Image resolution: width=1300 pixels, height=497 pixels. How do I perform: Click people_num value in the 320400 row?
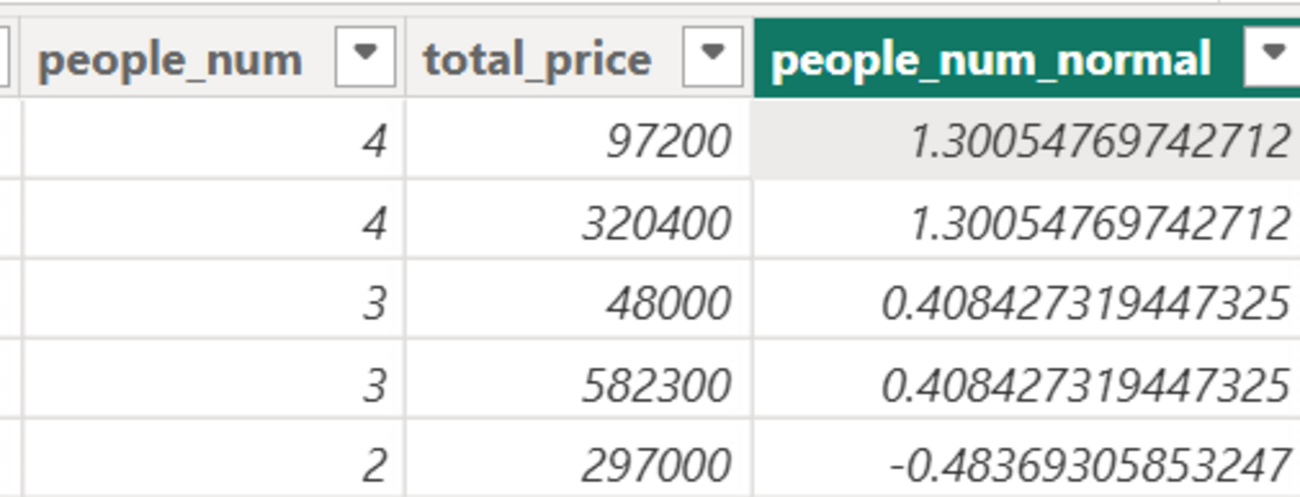coord(373,222)
